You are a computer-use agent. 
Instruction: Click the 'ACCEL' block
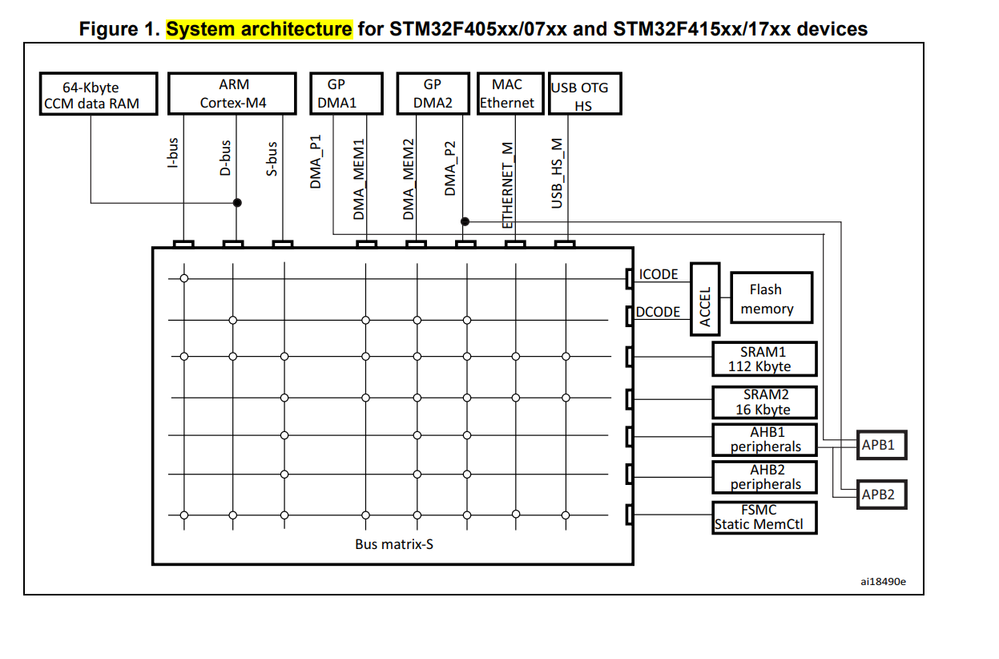tap(705, 299)
